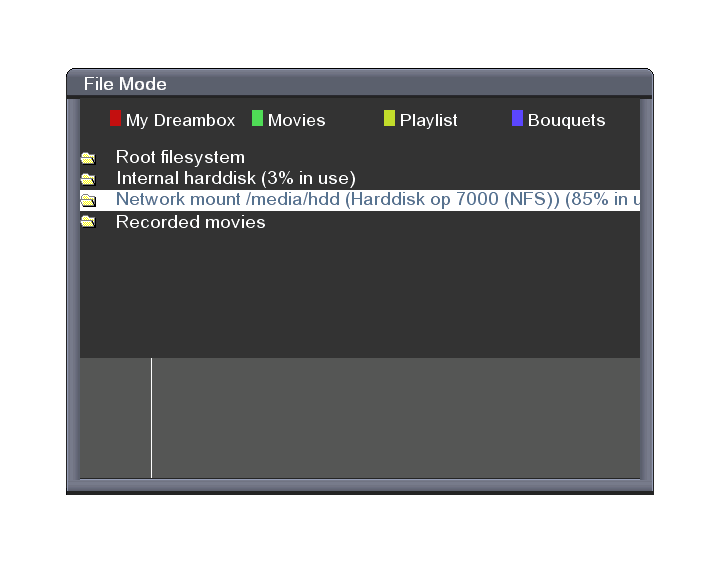Click the folder icon beside Recorded movies
720x576 pixels.
[88, 222]
